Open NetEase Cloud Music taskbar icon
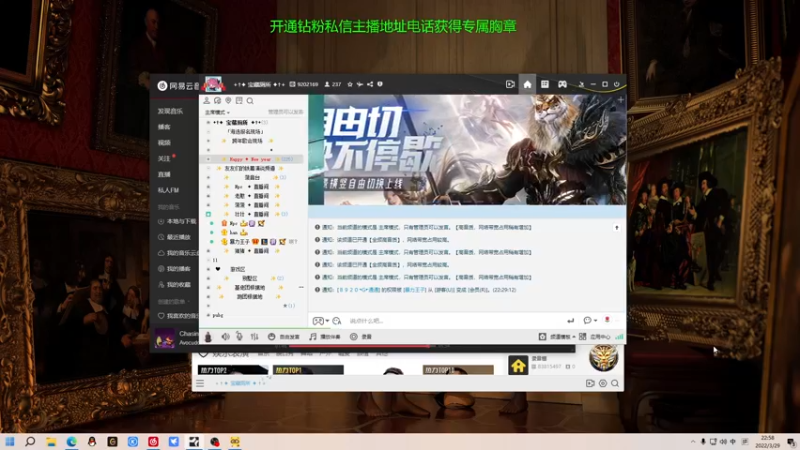 click(153, 441)
